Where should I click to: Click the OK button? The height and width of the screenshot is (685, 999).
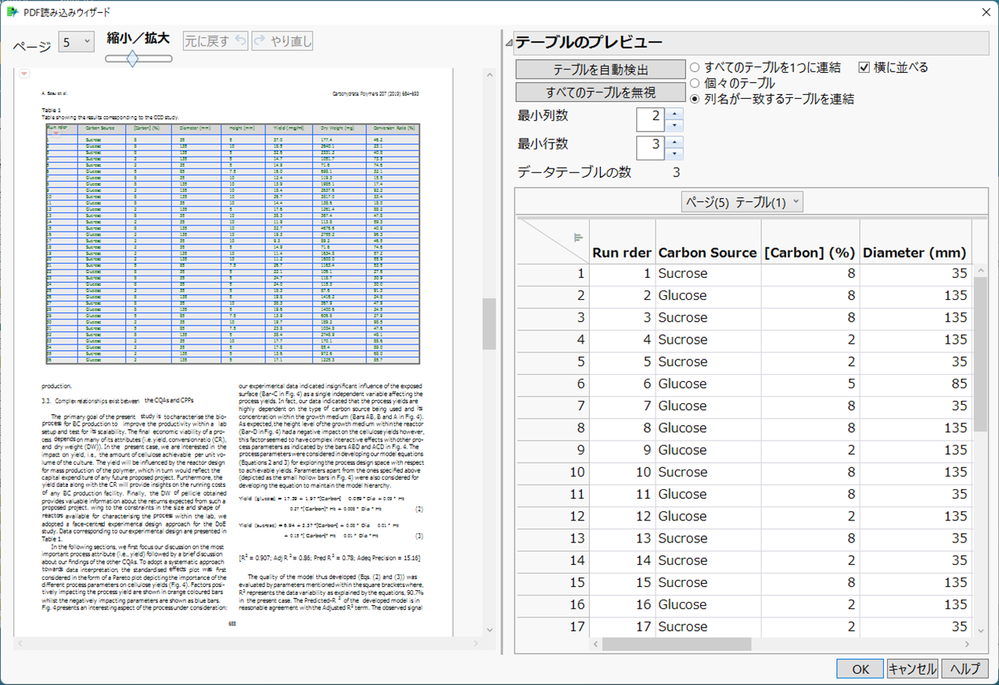858,668
